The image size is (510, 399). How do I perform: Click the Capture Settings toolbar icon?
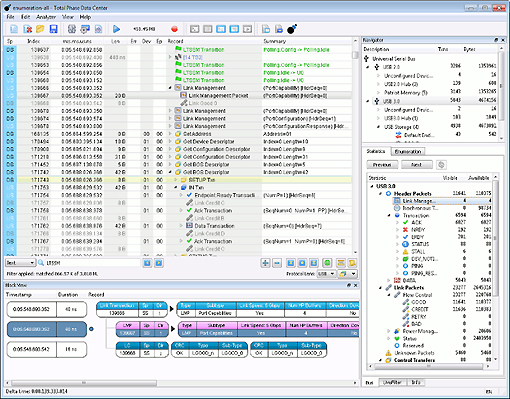(x=98, y=29)
